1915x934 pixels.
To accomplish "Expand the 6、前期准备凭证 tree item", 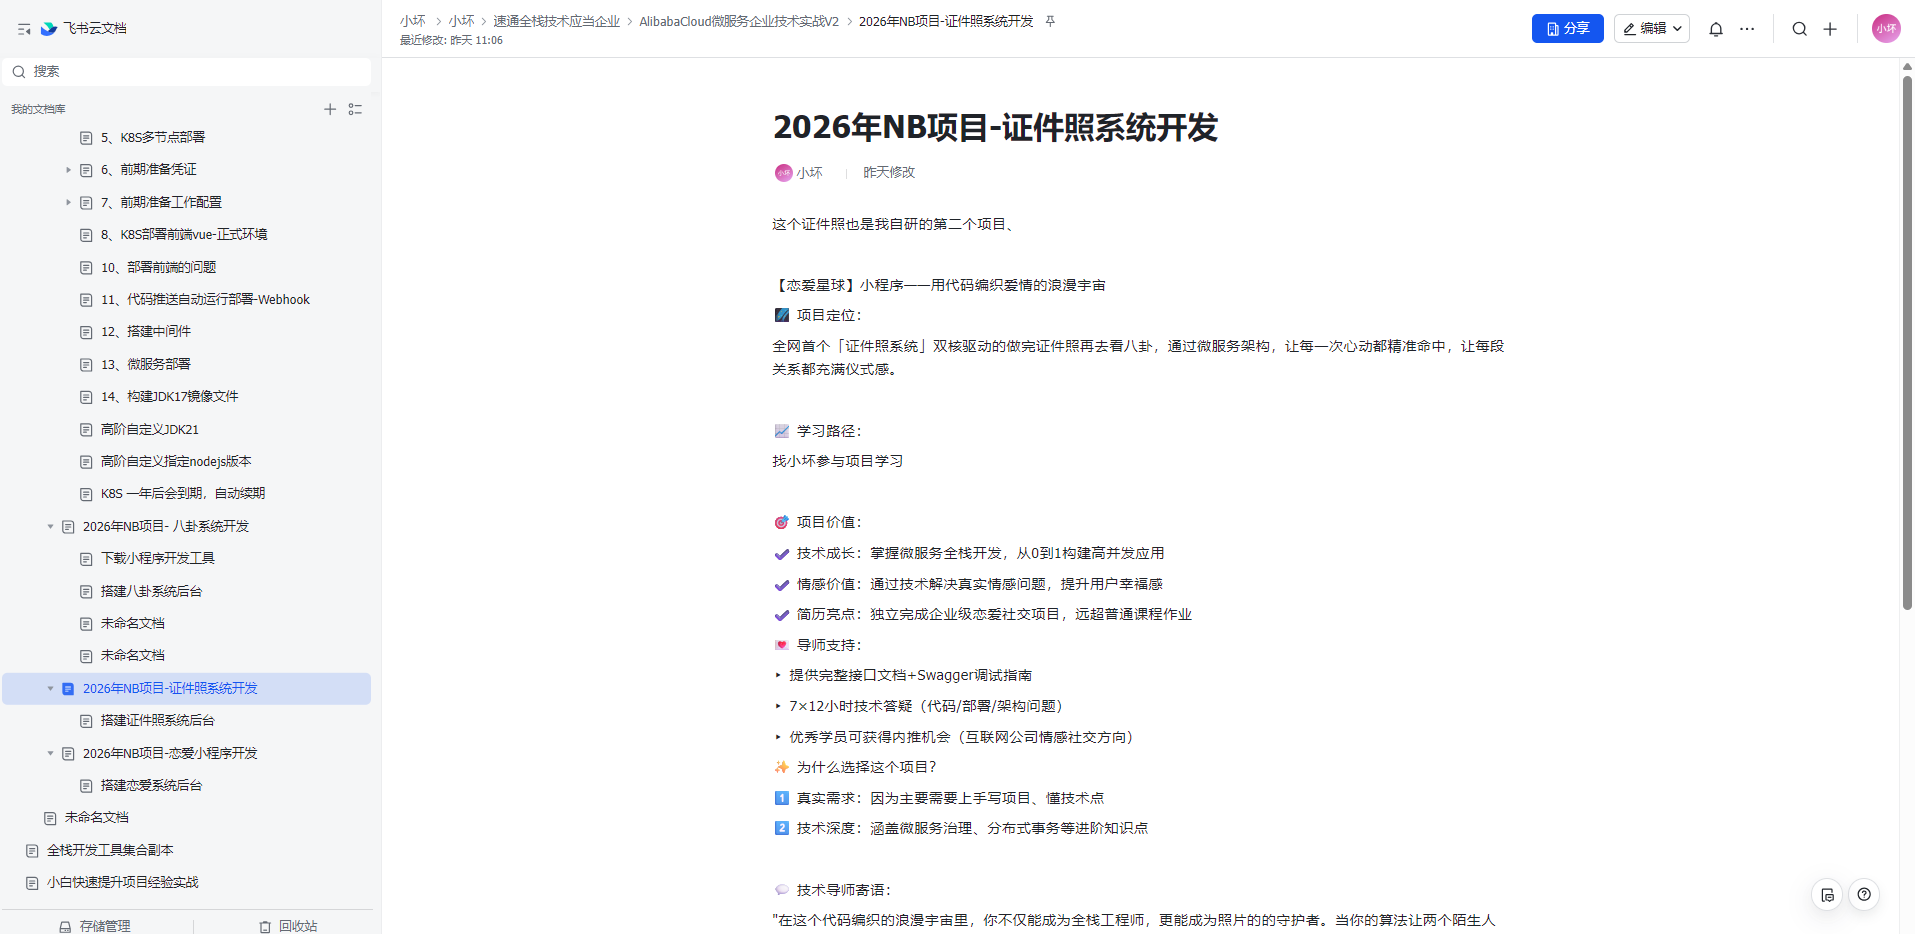I will (x=68, y=170).
